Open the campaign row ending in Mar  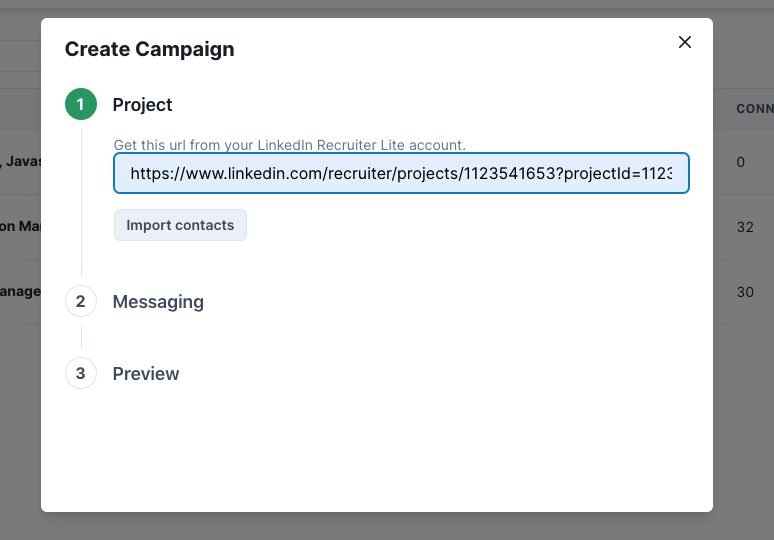pos(20,227)
